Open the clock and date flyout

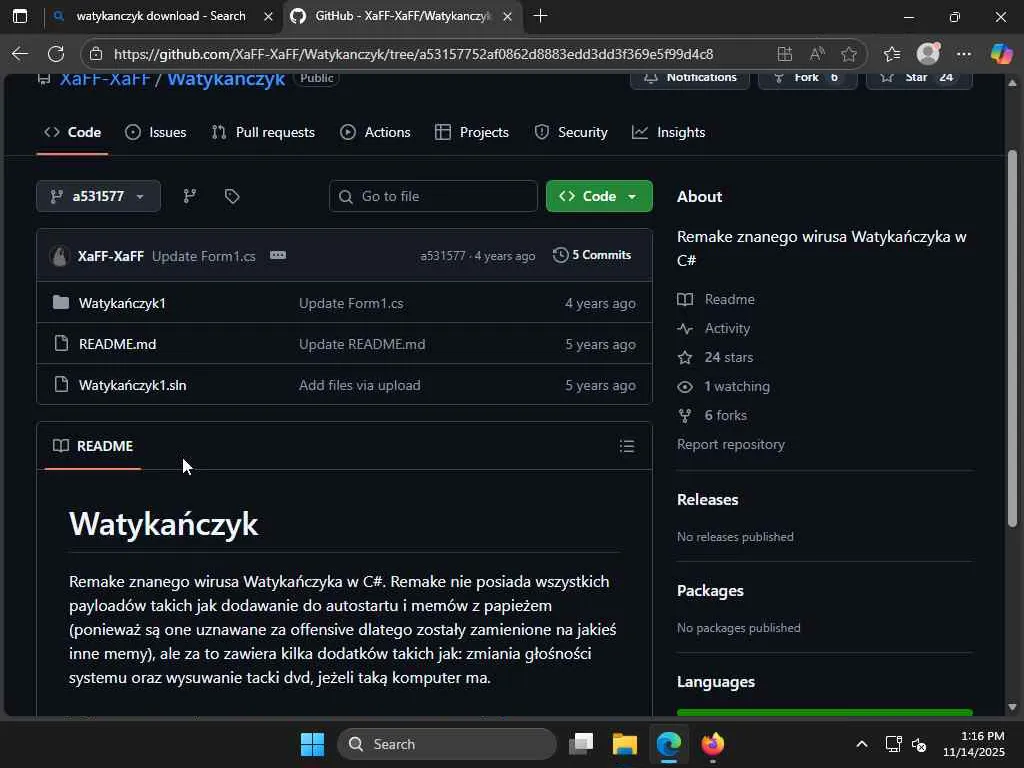974,744
